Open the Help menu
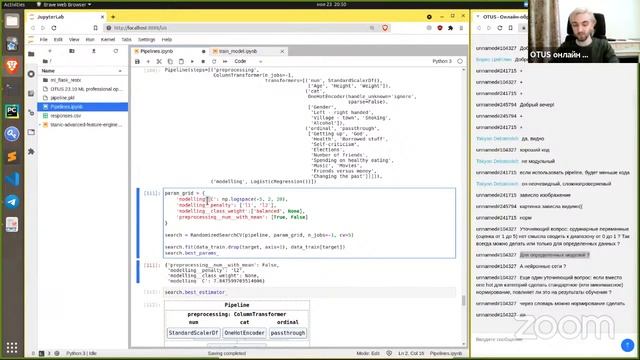 [x=167, y=40]
